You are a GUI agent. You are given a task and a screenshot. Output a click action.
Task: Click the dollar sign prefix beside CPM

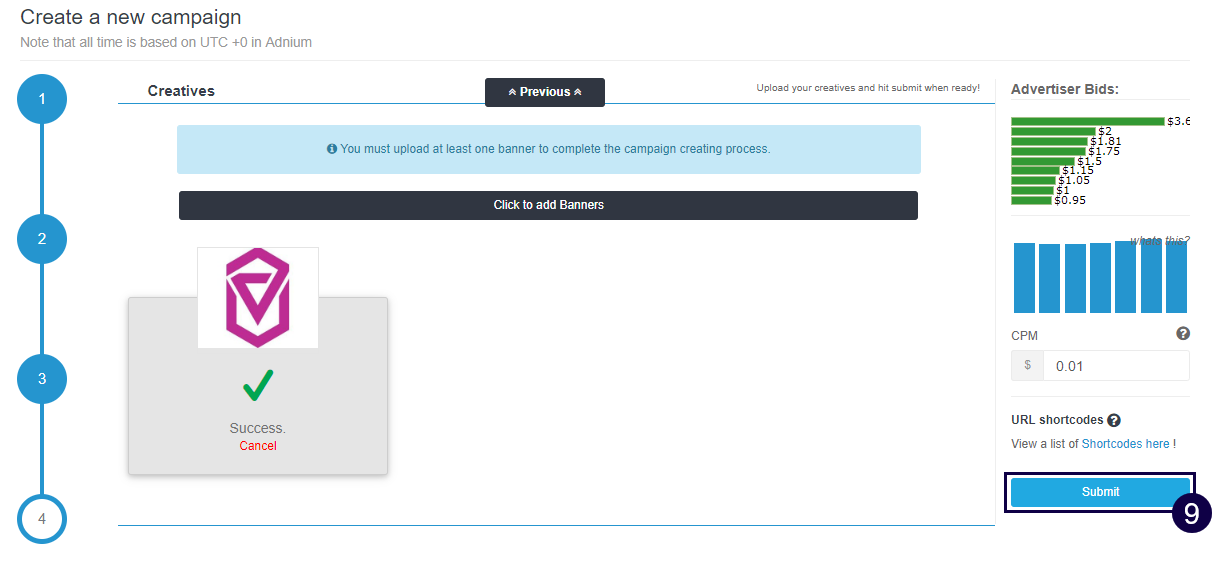click(x=1027, y=366)
